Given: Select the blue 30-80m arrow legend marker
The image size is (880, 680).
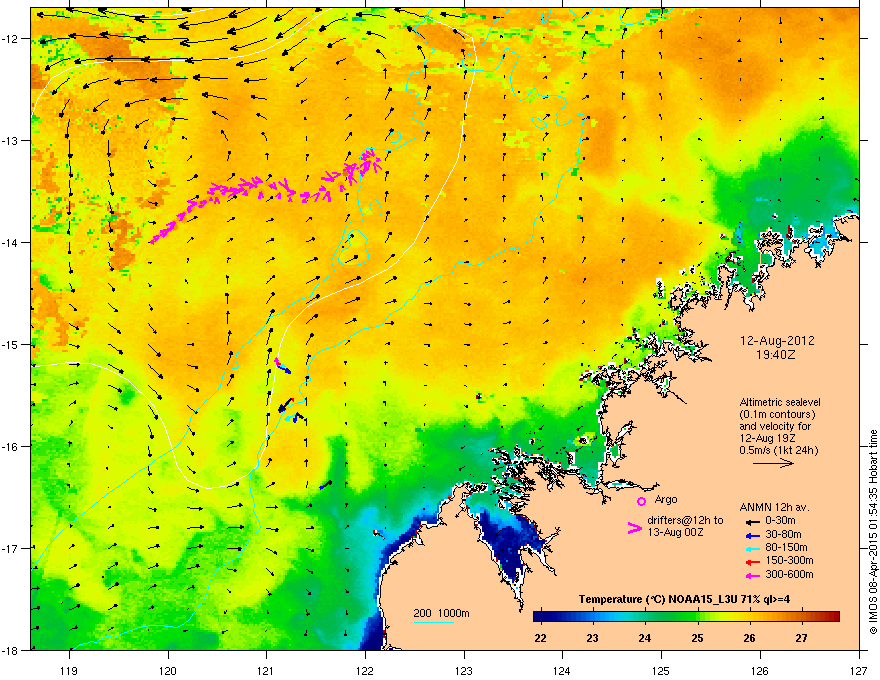Looking at the screenshot, I should tap(752, 535).
